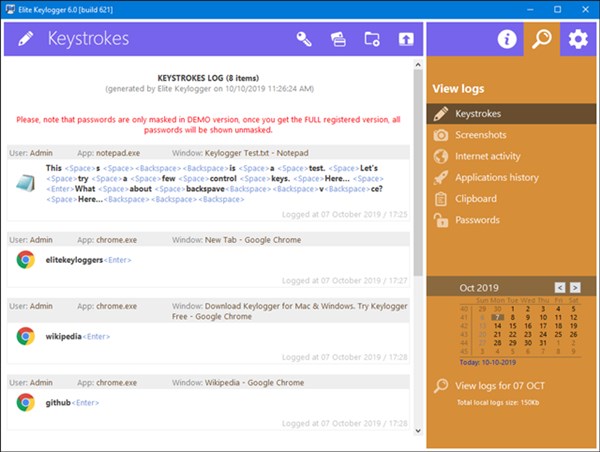Click 'Logged at 07 October 2019 / 17:25'

coord(344,214)
